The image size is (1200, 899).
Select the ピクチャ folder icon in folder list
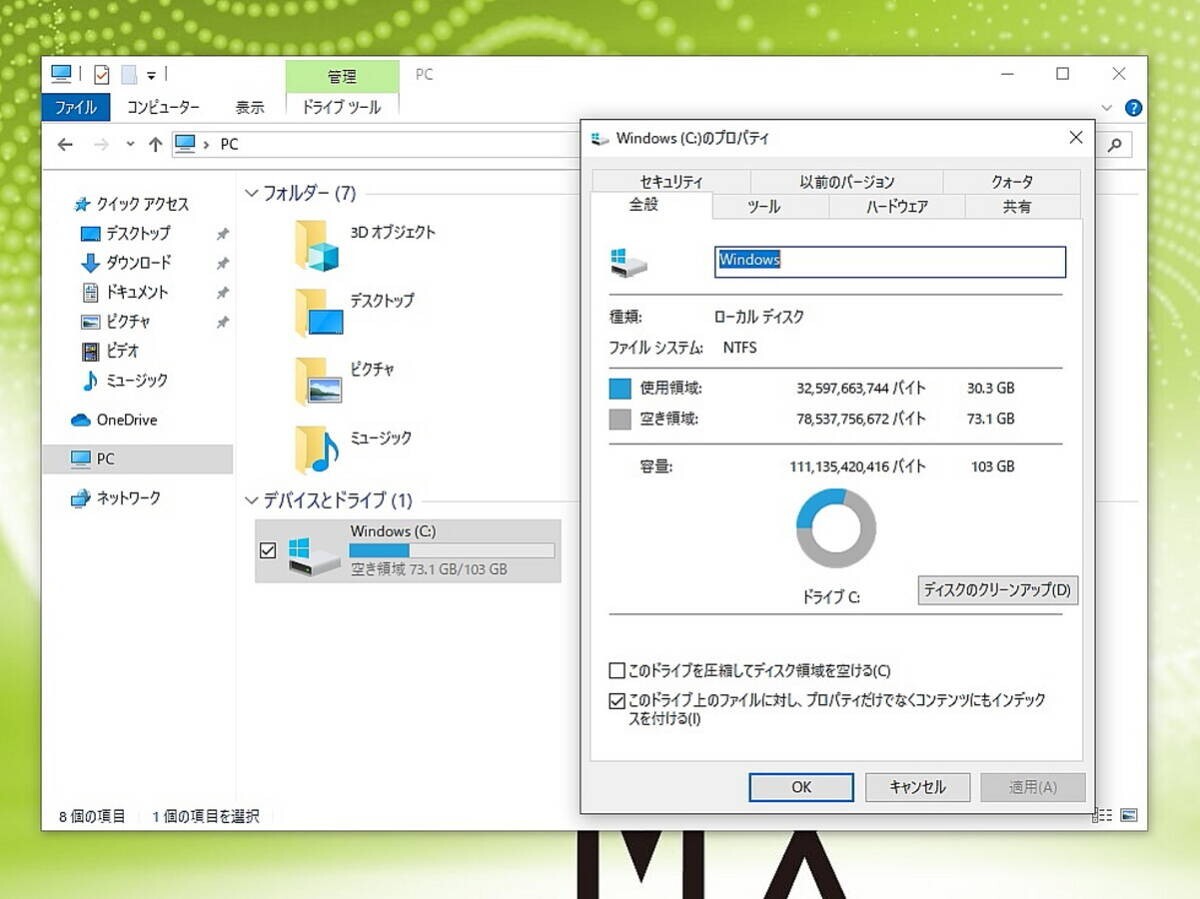pos(318,381)
